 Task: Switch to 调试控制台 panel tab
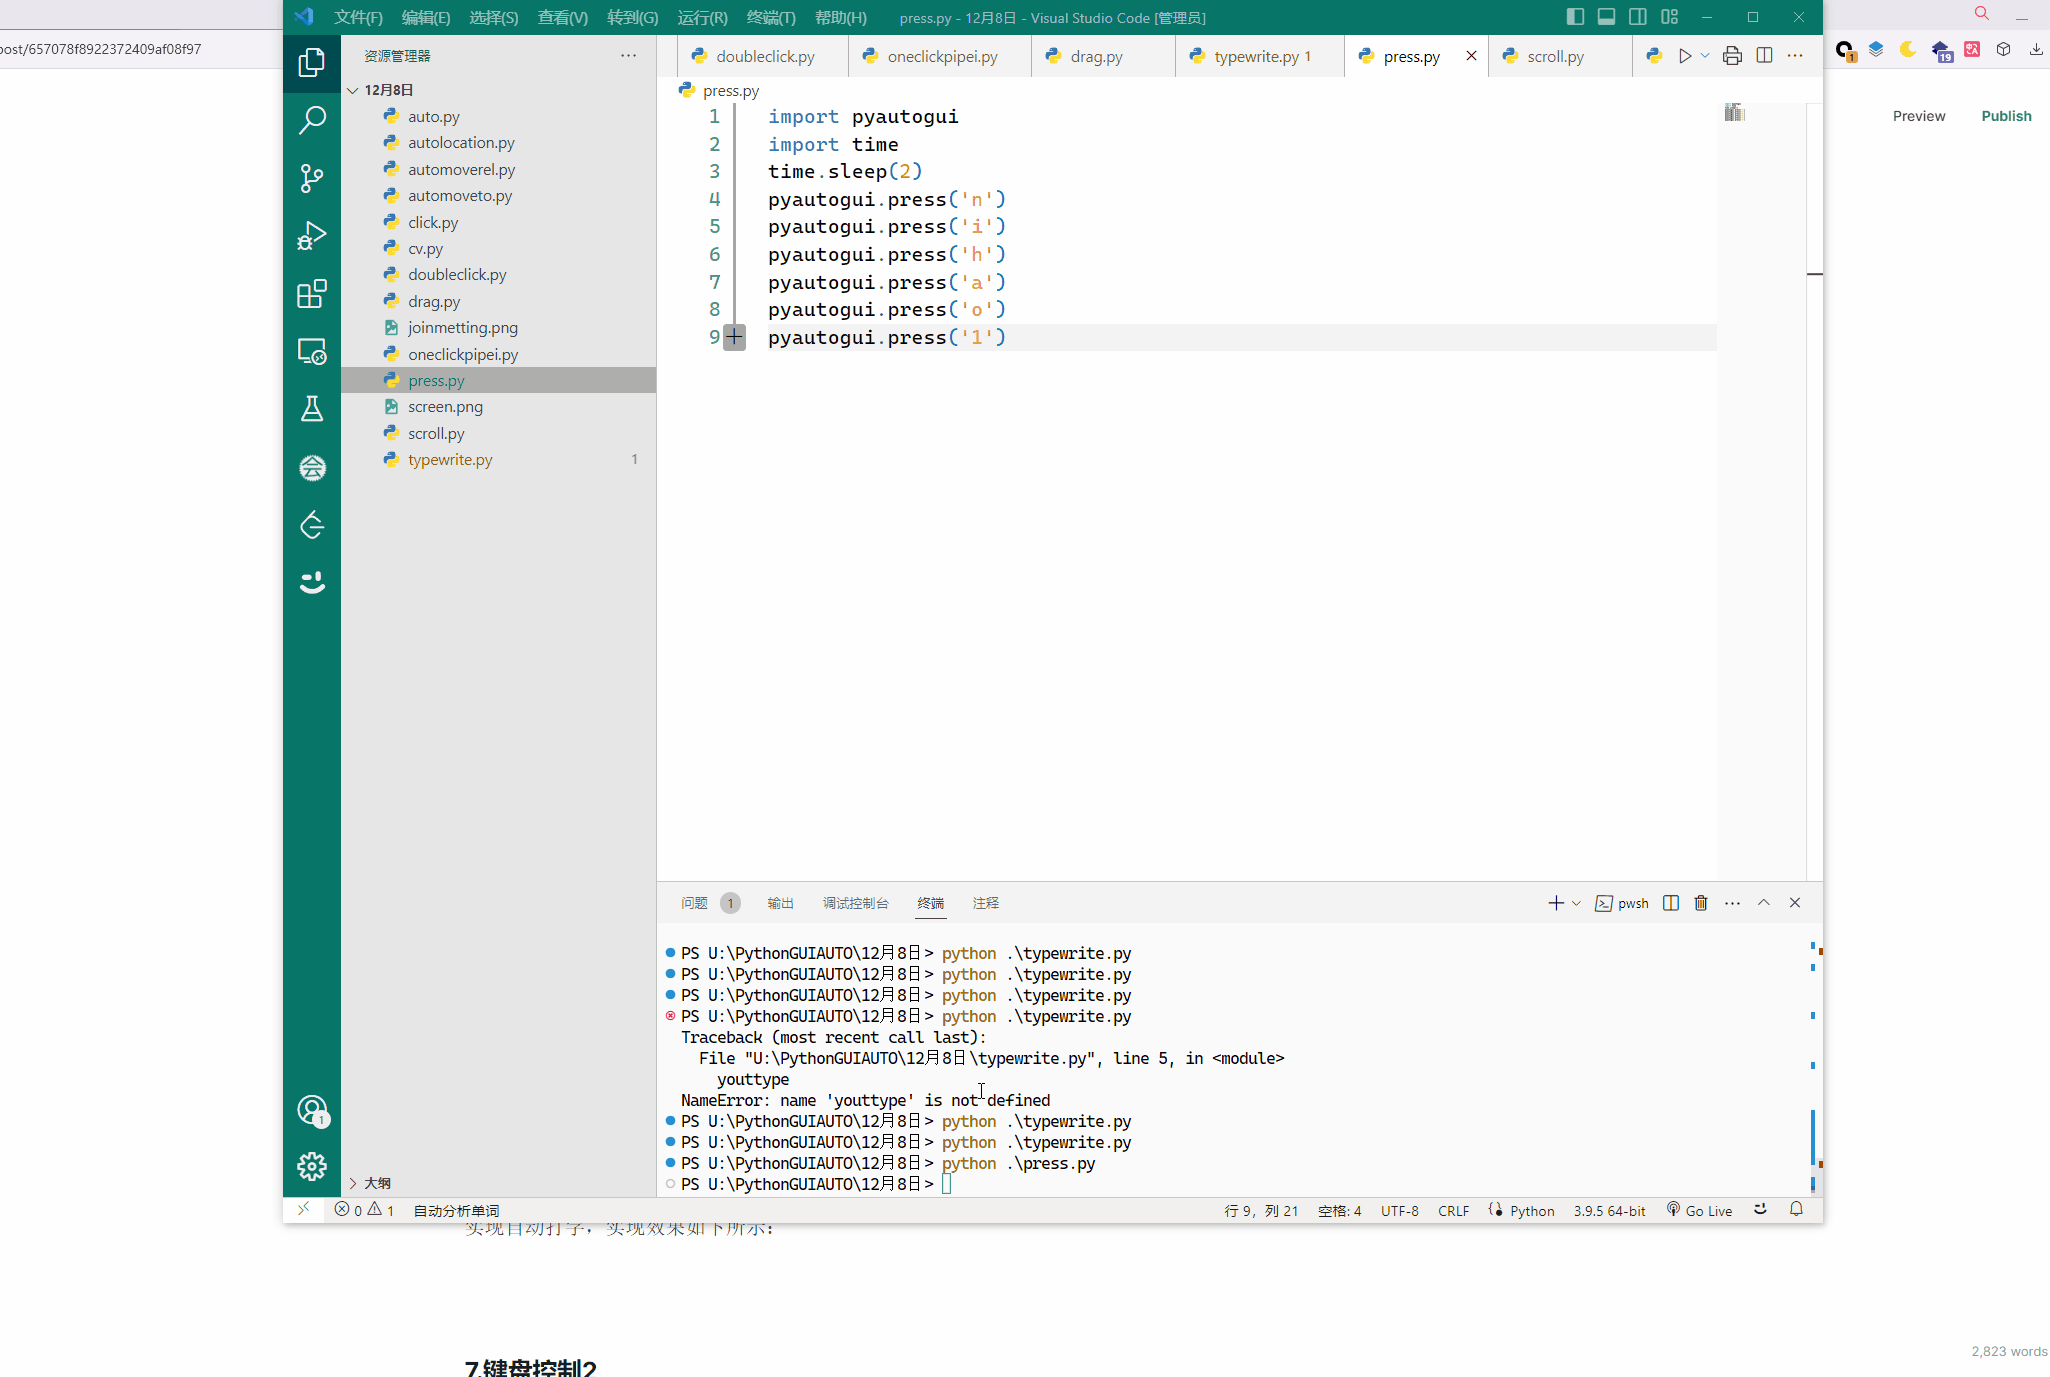point(855,903)
